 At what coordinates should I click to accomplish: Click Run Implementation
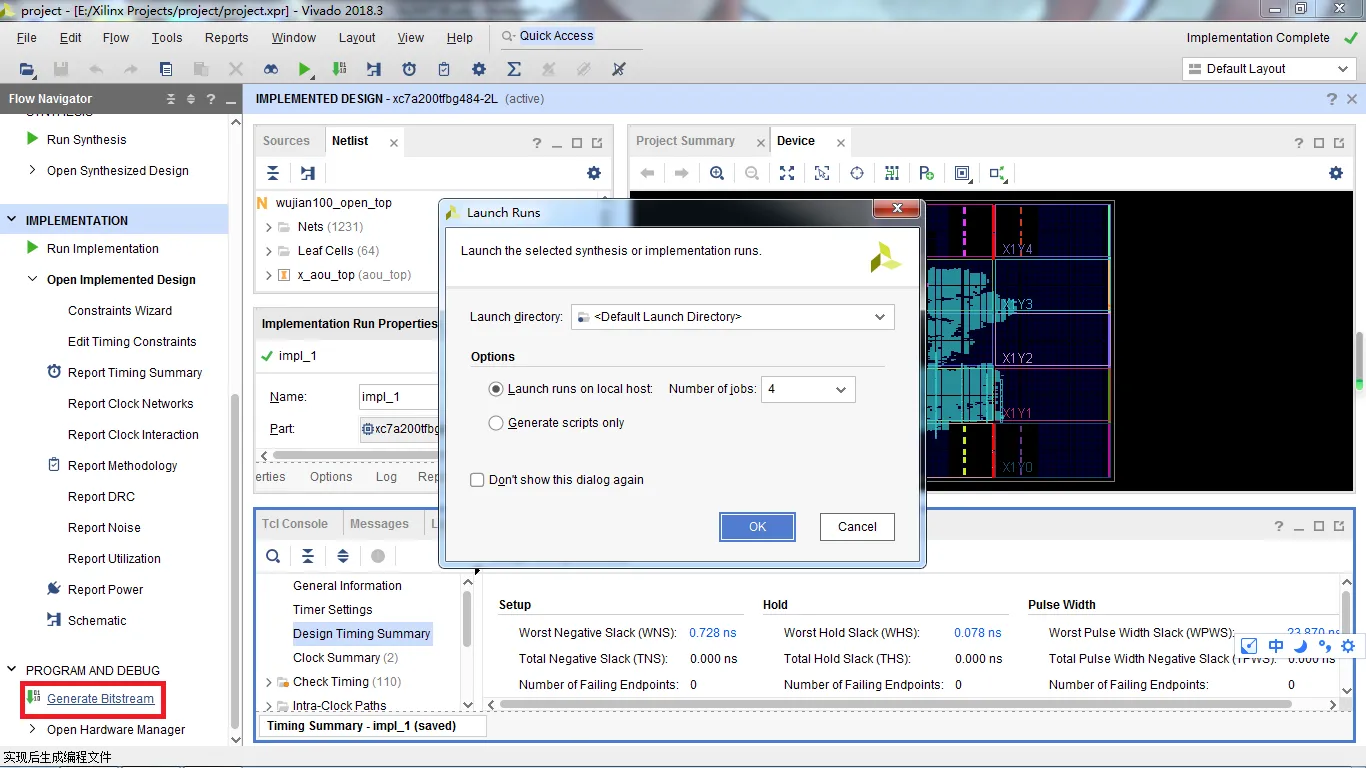(x=103, y=249)
